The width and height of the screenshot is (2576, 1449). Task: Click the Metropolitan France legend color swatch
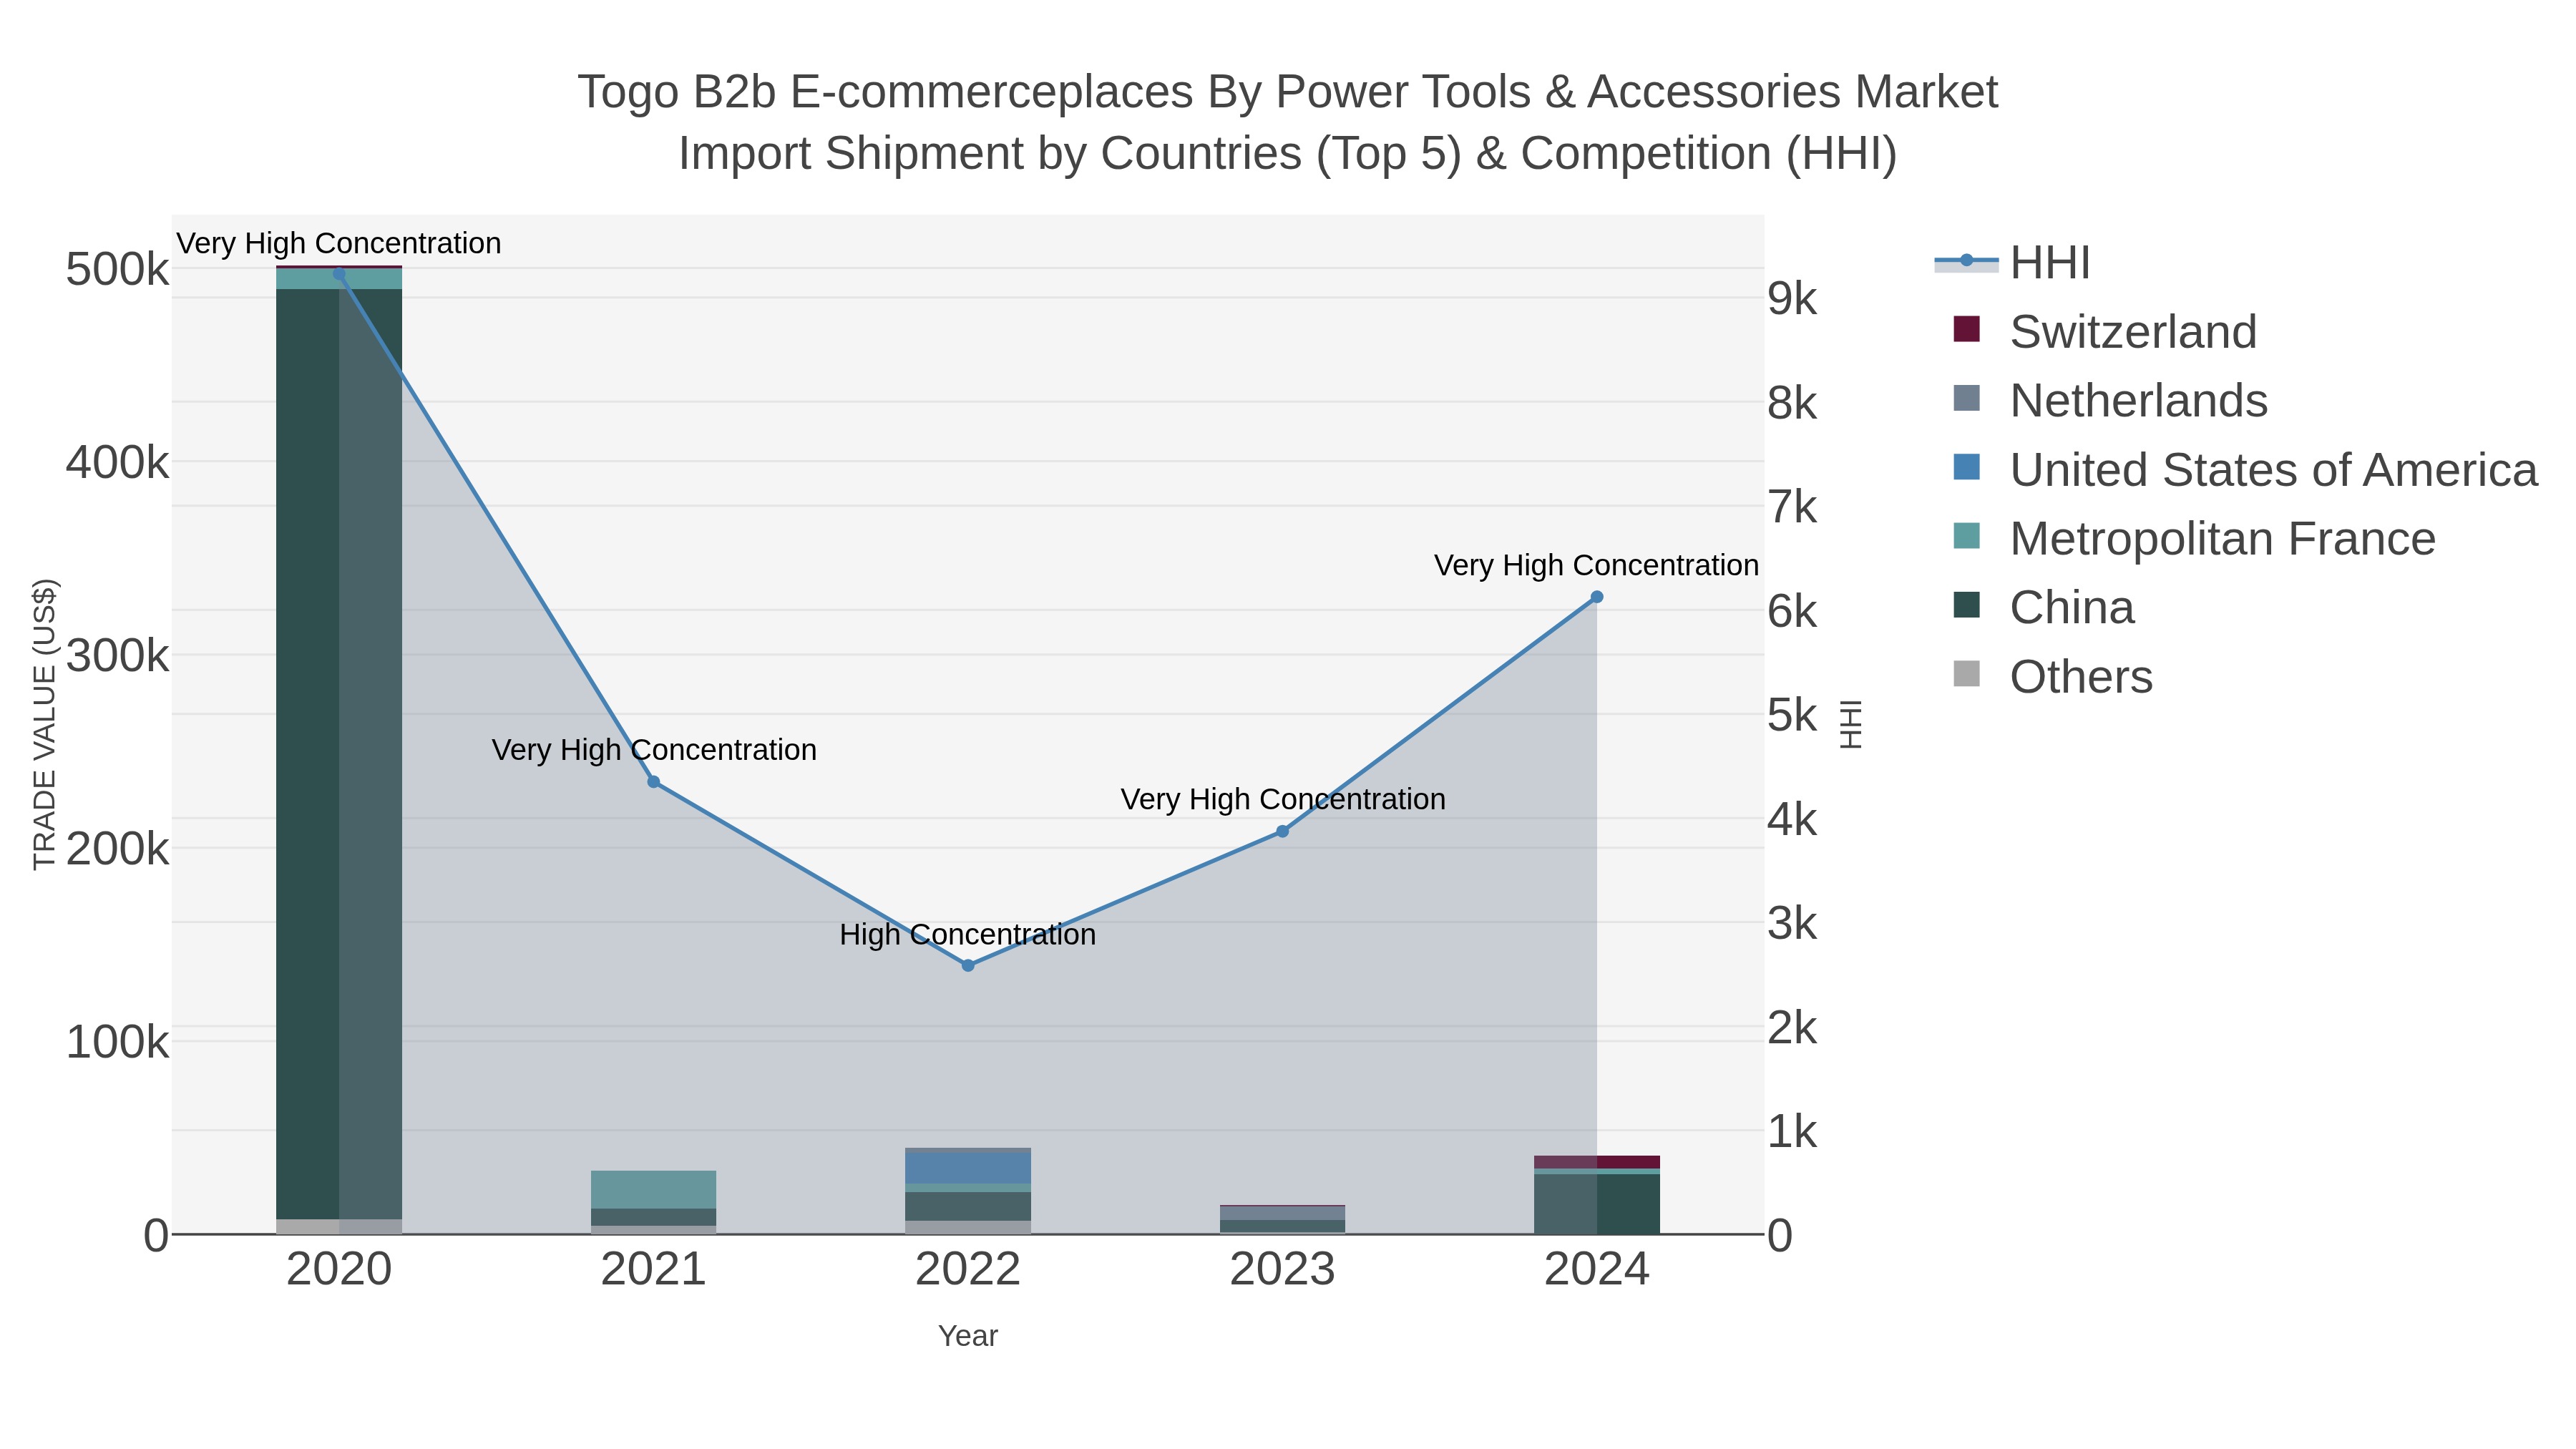pos(1966,536)
